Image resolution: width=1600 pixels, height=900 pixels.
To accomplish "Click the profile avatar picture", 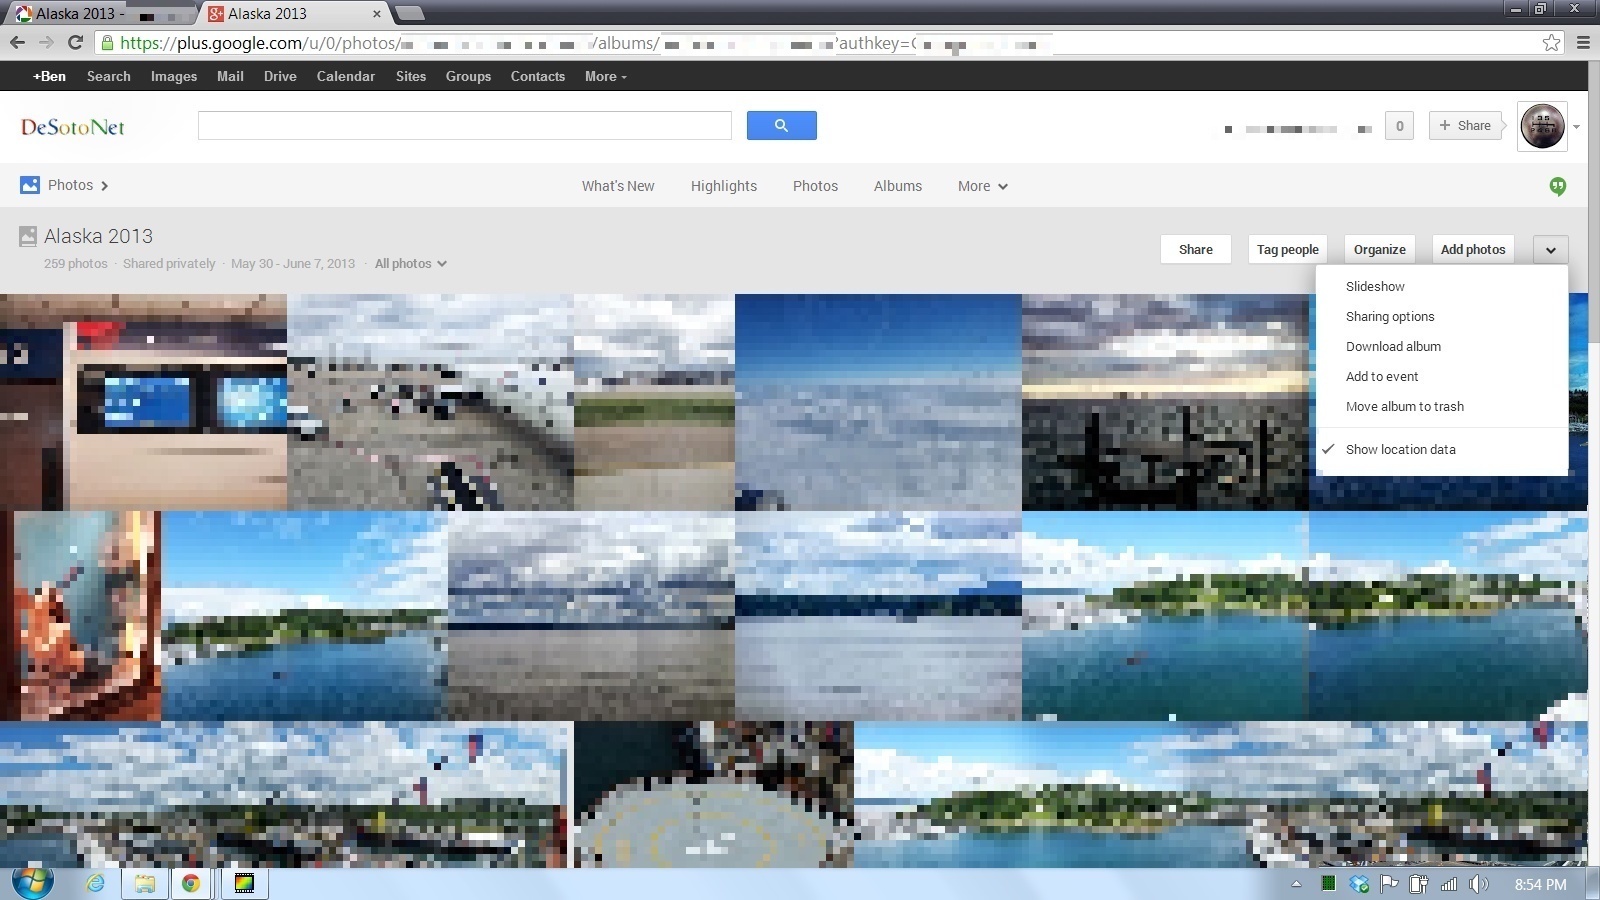I will click(x=1542, y=127).
